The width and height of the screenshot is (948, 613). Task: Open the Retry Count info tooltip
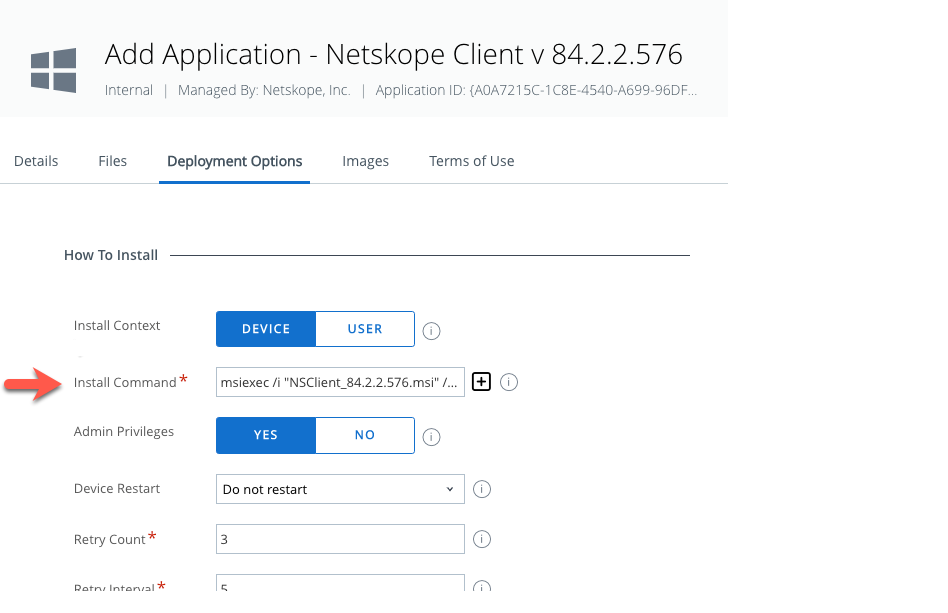coord(481,539)
